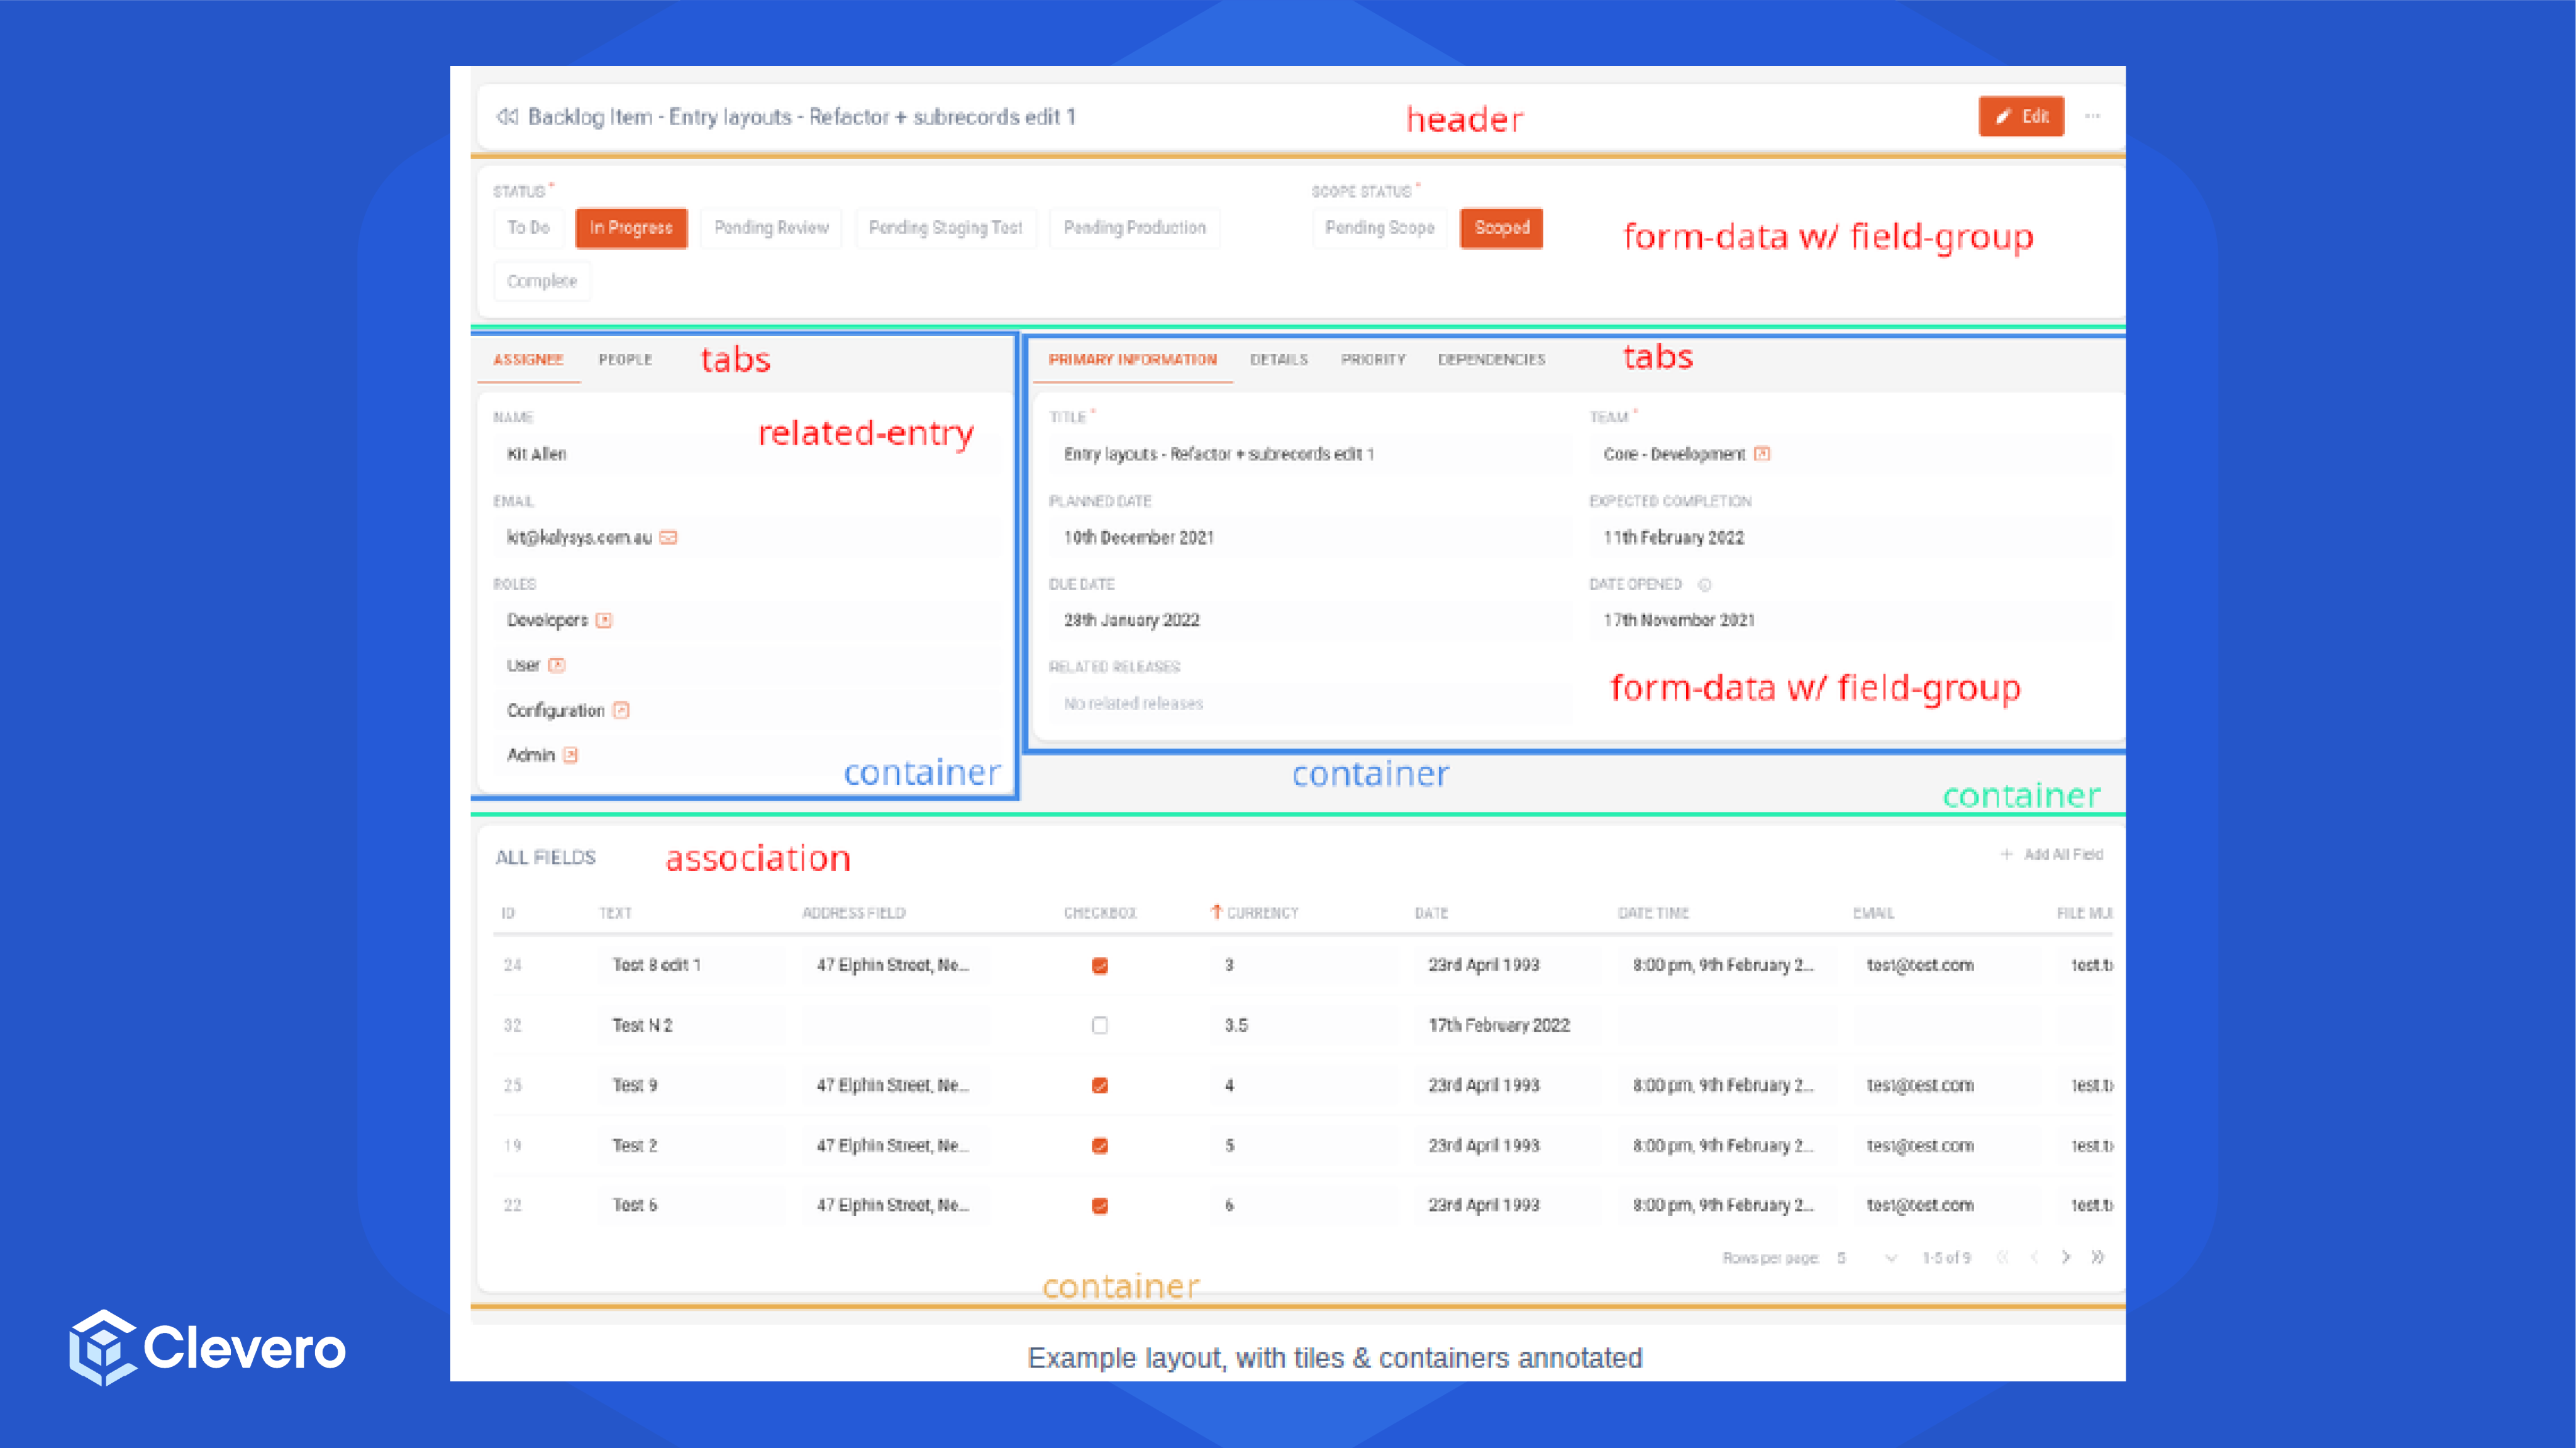Viewport: 2576px width, 1448px height.
Task: Click the Core - Development team value
Action: click(1674, 454)
